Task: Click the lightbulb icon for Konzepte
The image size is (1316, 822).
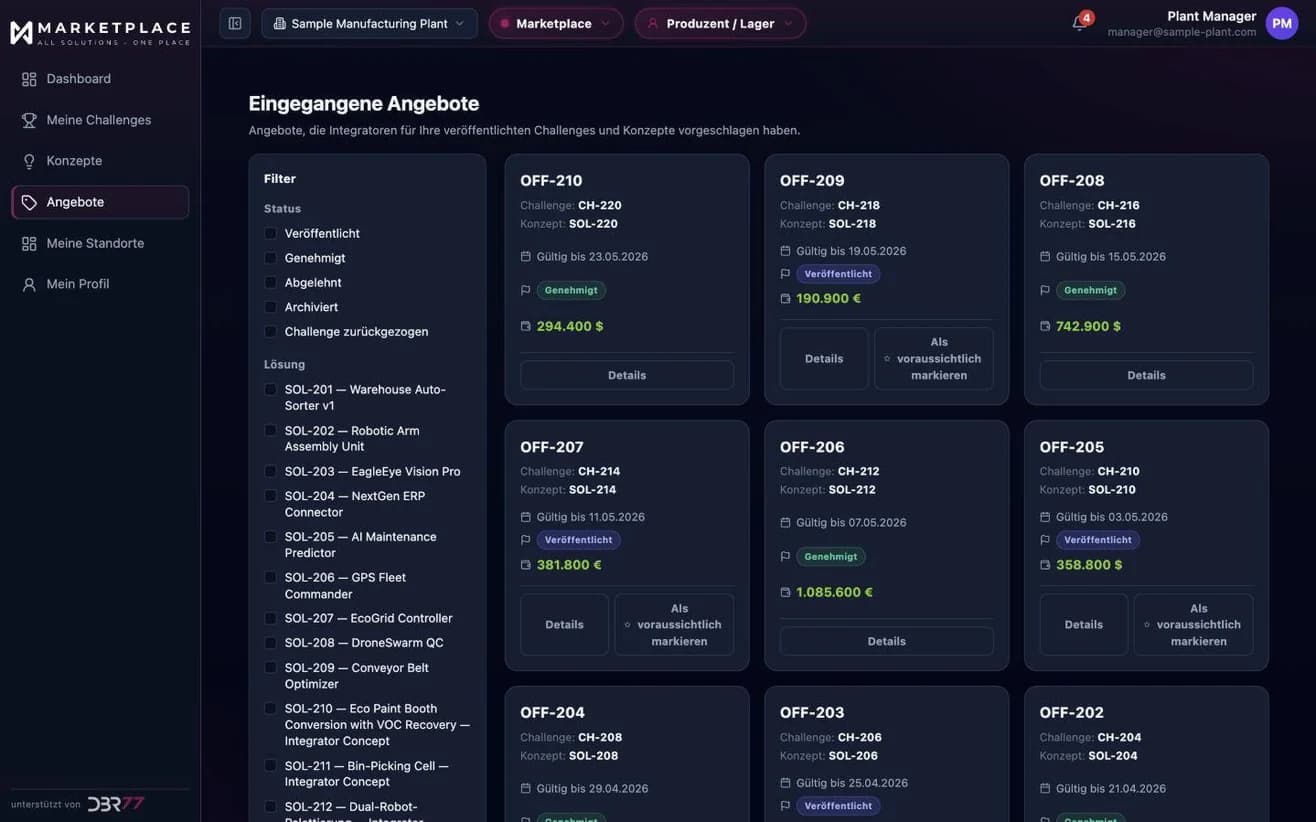Action: (x=29, y=161)
